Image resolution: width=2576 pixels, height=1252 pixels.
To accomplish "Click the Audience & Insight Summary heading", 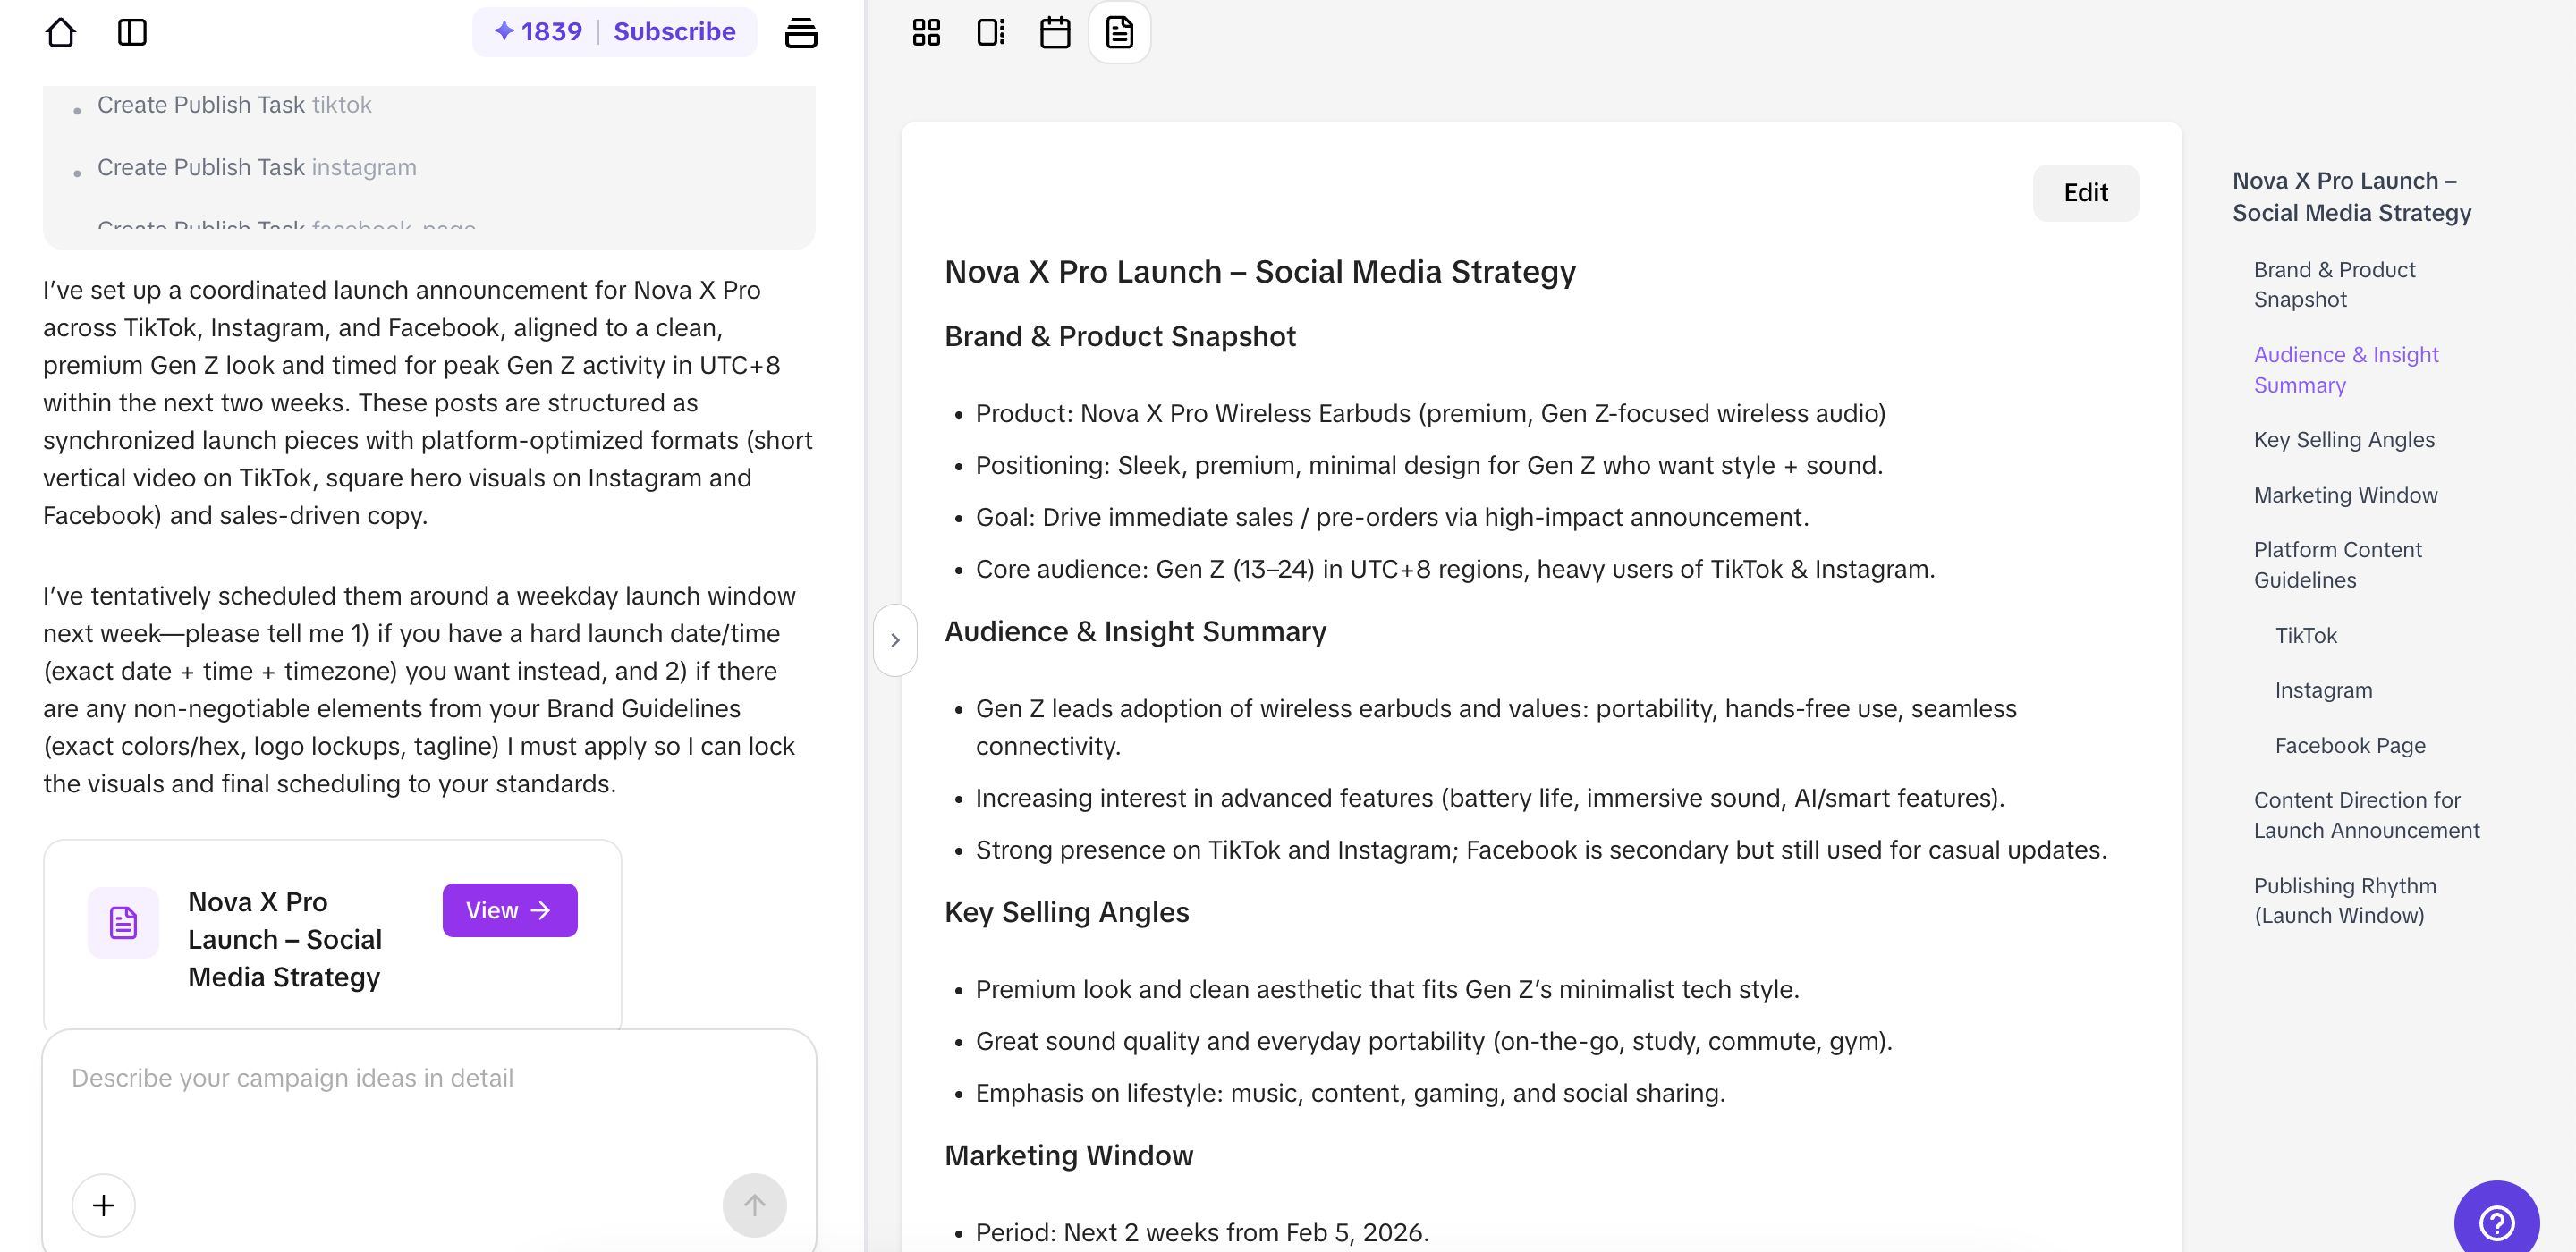I will tap(1135, 631).
